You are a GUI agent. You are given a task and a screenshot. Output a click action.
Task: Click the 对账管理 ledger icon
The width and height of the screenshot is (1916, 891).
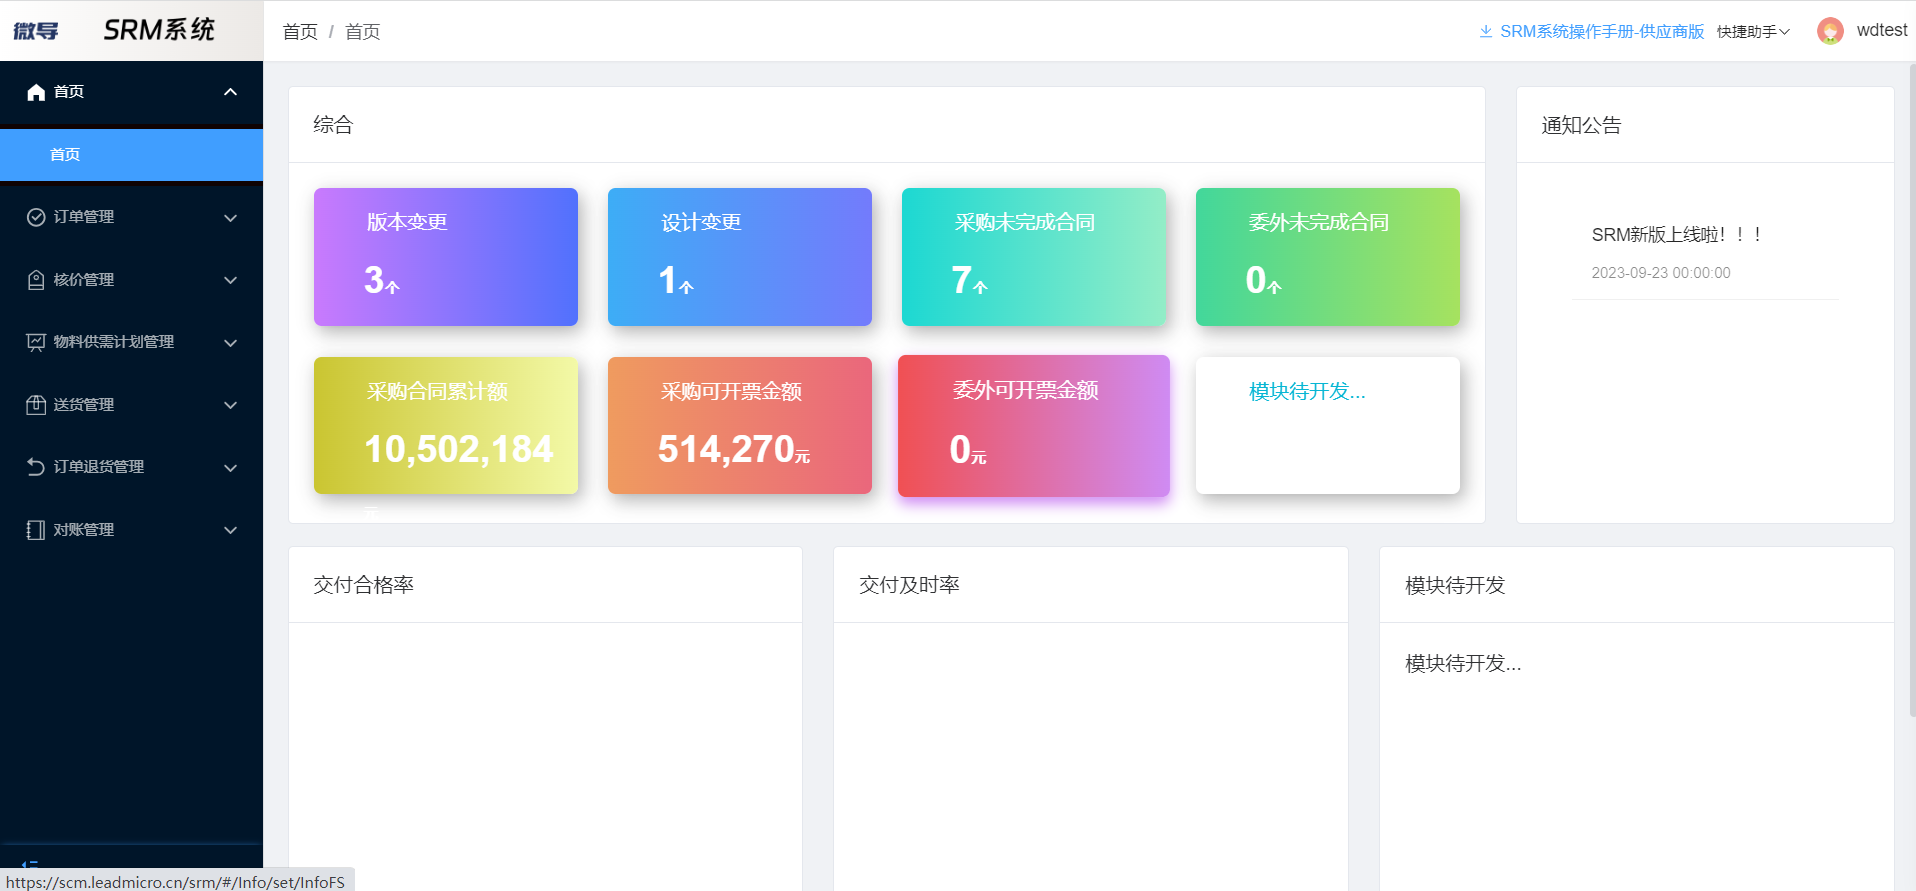pyautogui.click(x=36, y=530)
